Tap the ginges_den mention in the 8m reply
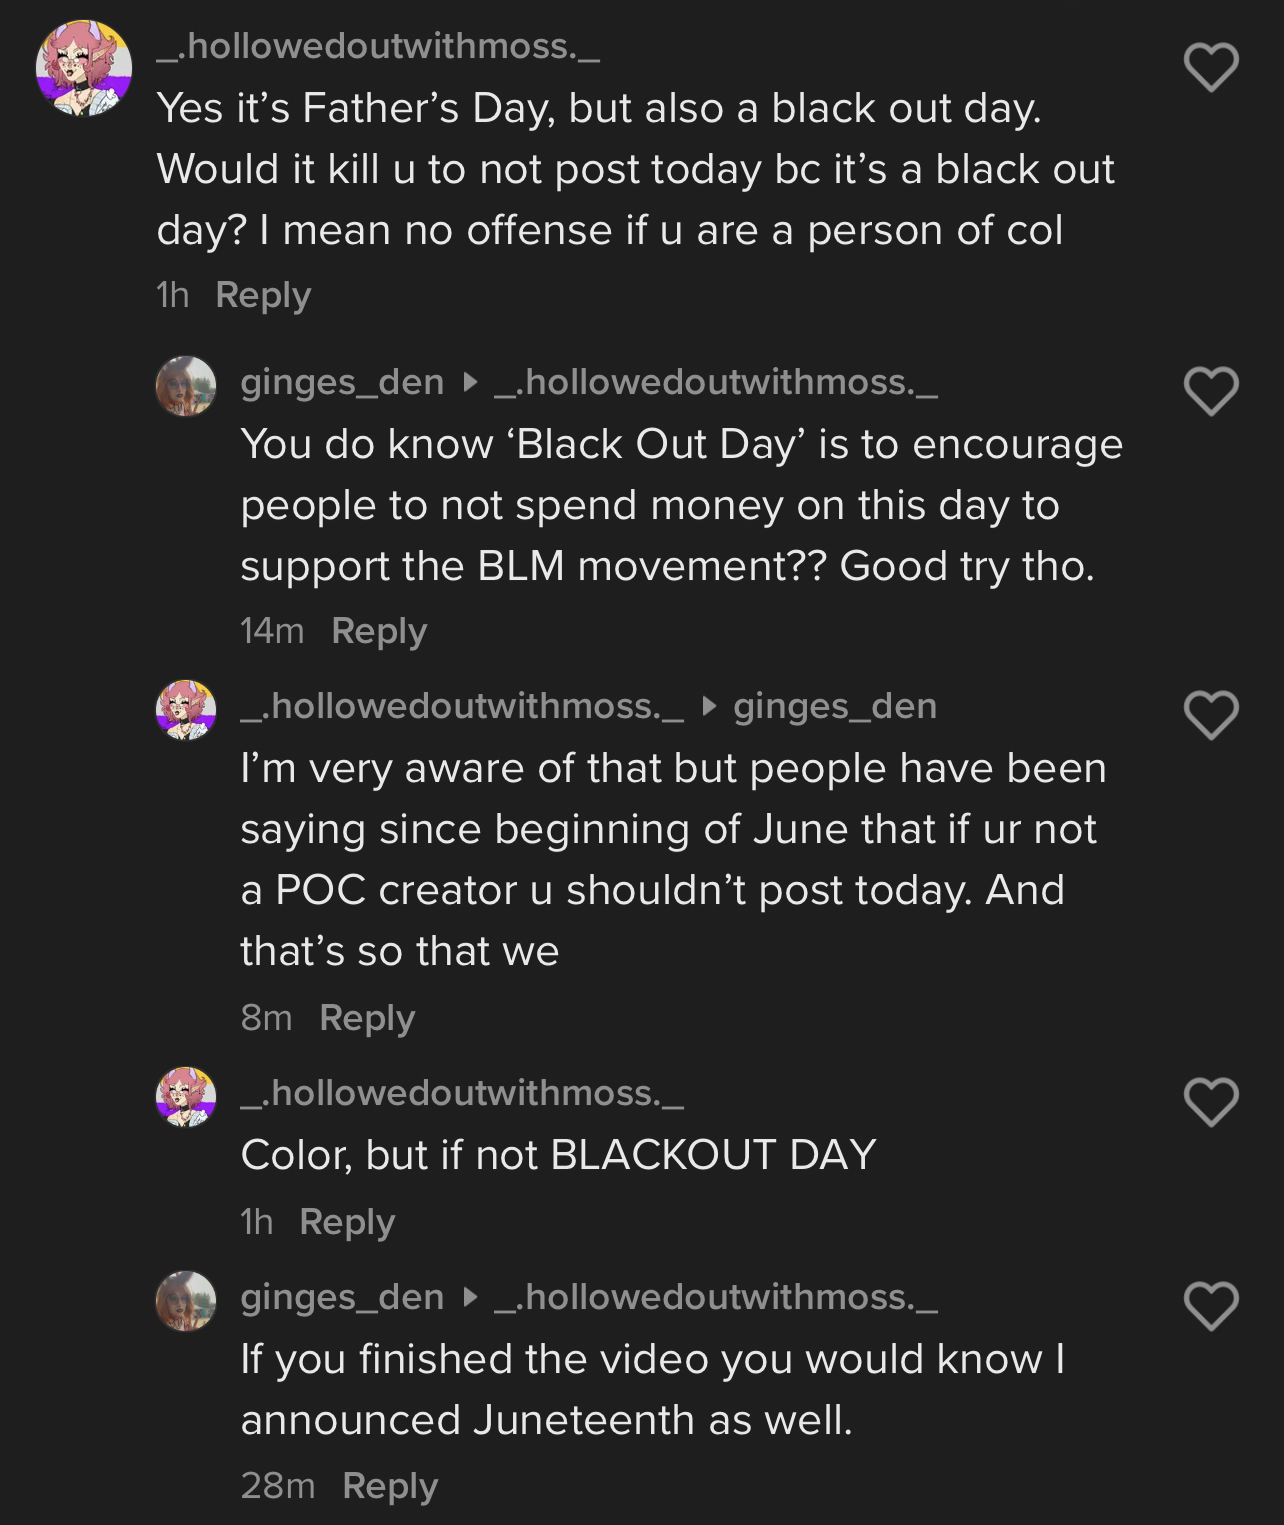The image size is (1284, 1525). click(835, 706)
